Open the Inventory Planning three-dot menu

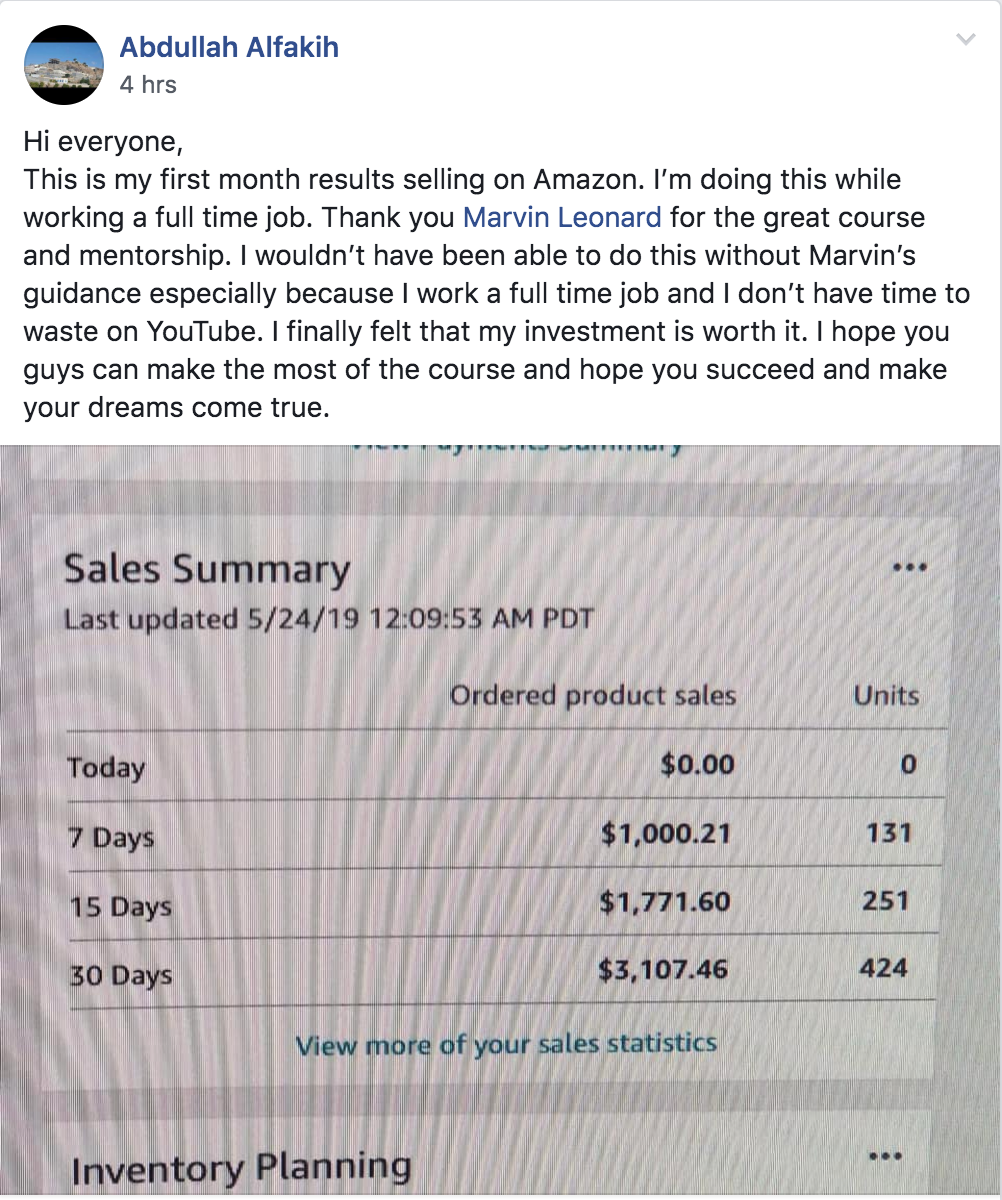click(x=885, y=1157)
